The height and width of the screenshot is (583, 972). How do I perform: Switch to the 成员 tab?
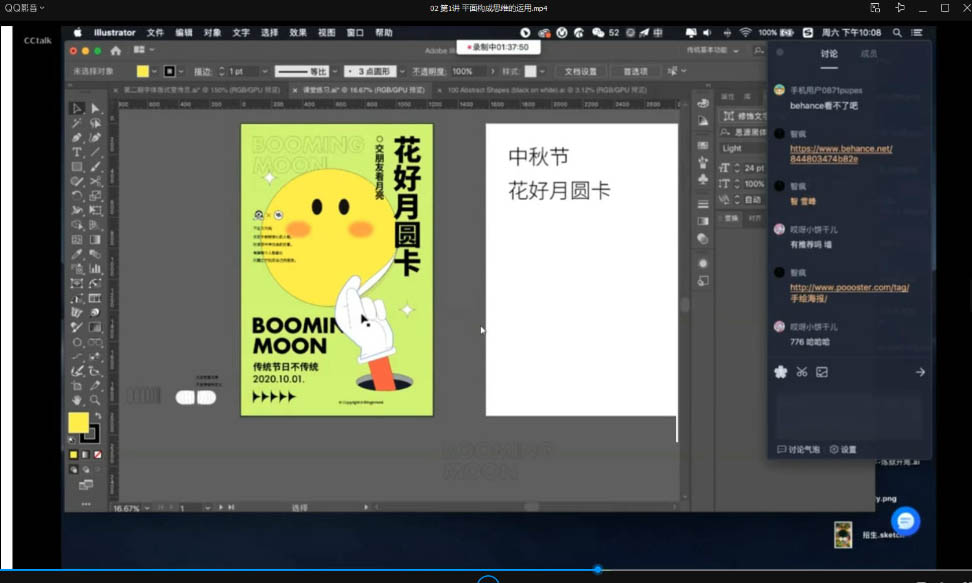[x=868, y=54]
